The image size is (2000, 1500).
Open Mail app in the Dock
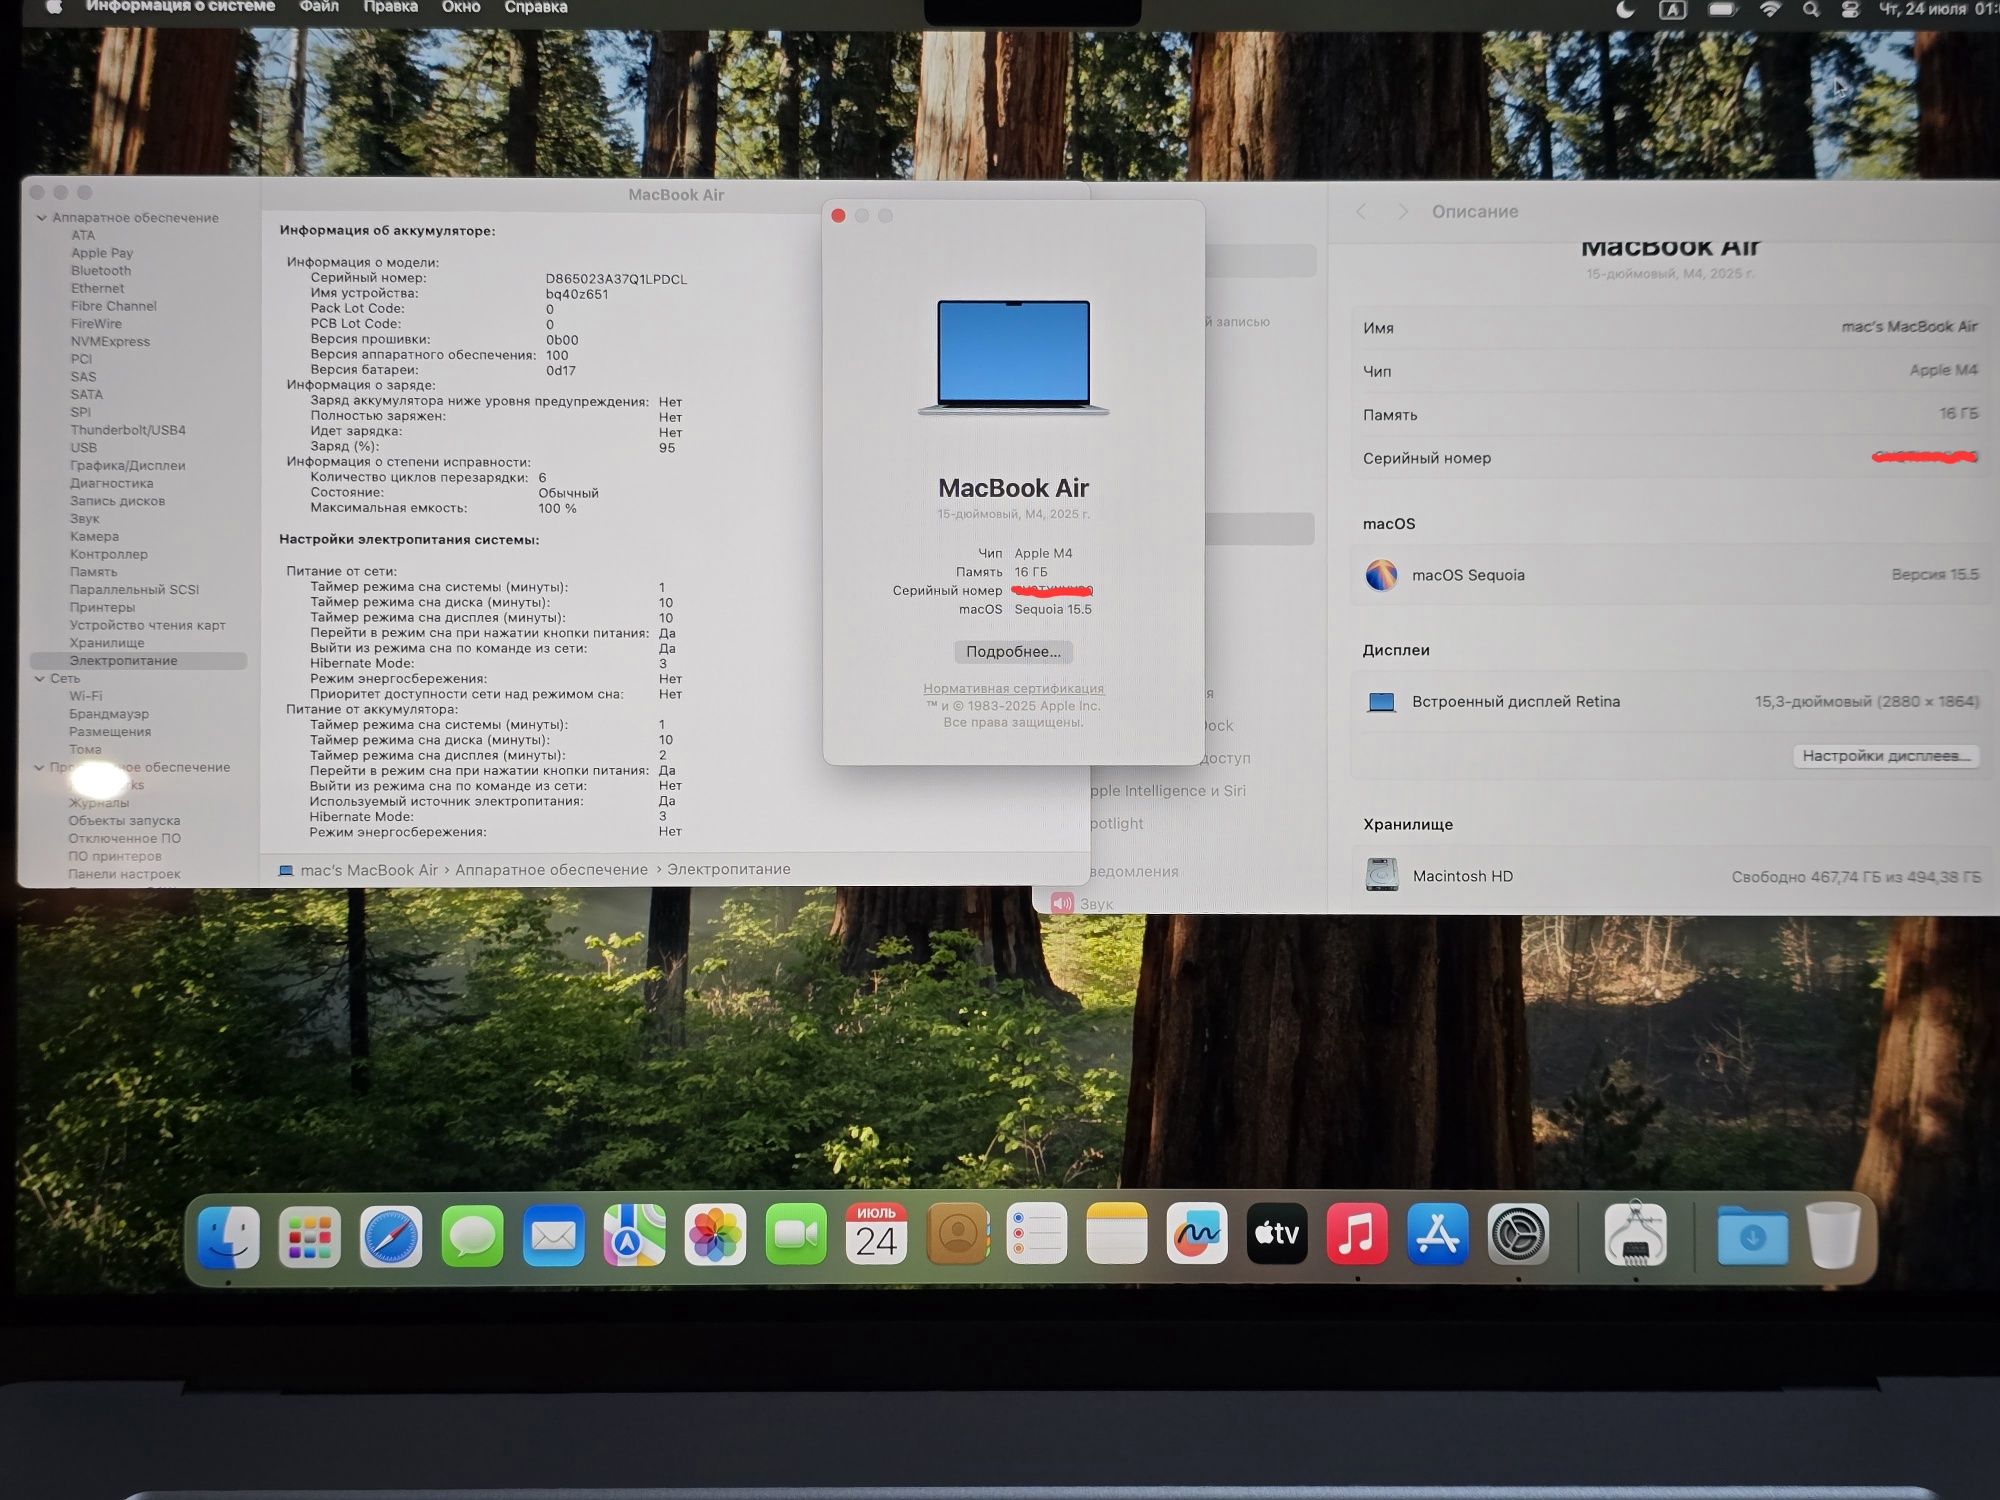(x=553, y=1237)
